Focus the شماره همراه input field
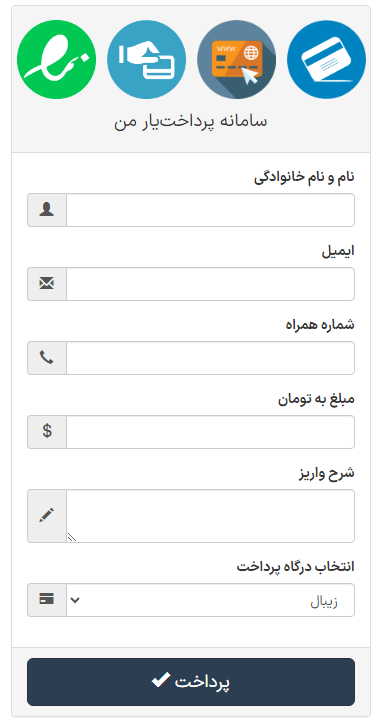The image size is (378, 723). click(211, 358)
